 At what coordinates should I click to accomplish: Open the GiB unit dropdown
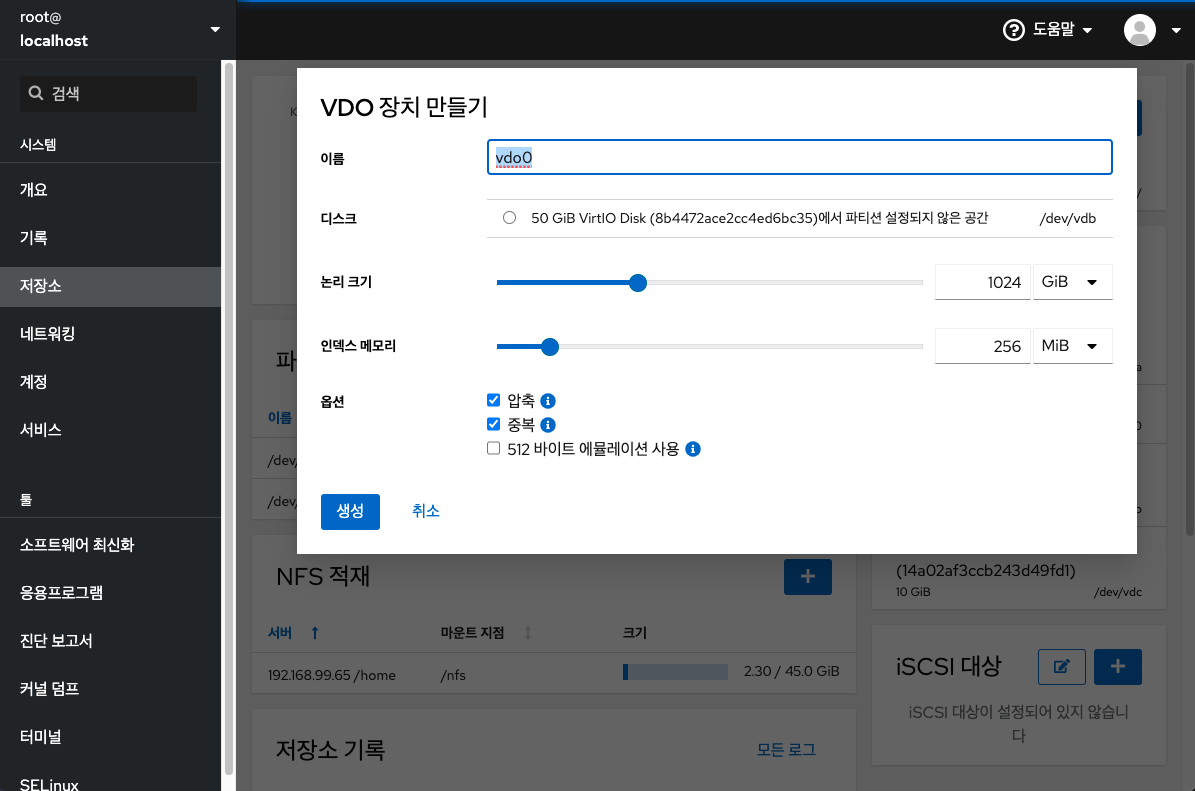pyautogui.click(x=1072, y=282)
